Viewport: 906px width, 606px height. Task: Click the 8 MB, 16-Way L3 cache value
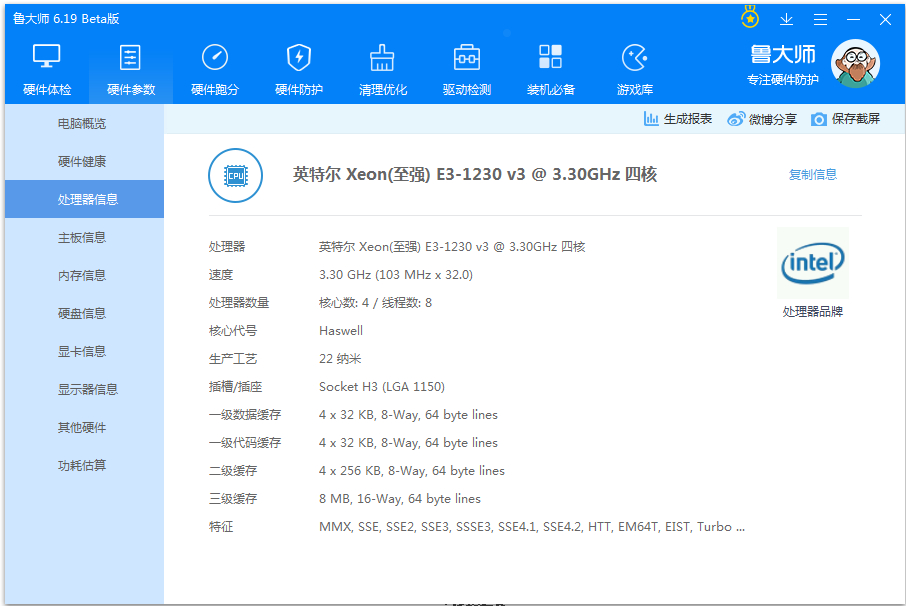(400, 499)
